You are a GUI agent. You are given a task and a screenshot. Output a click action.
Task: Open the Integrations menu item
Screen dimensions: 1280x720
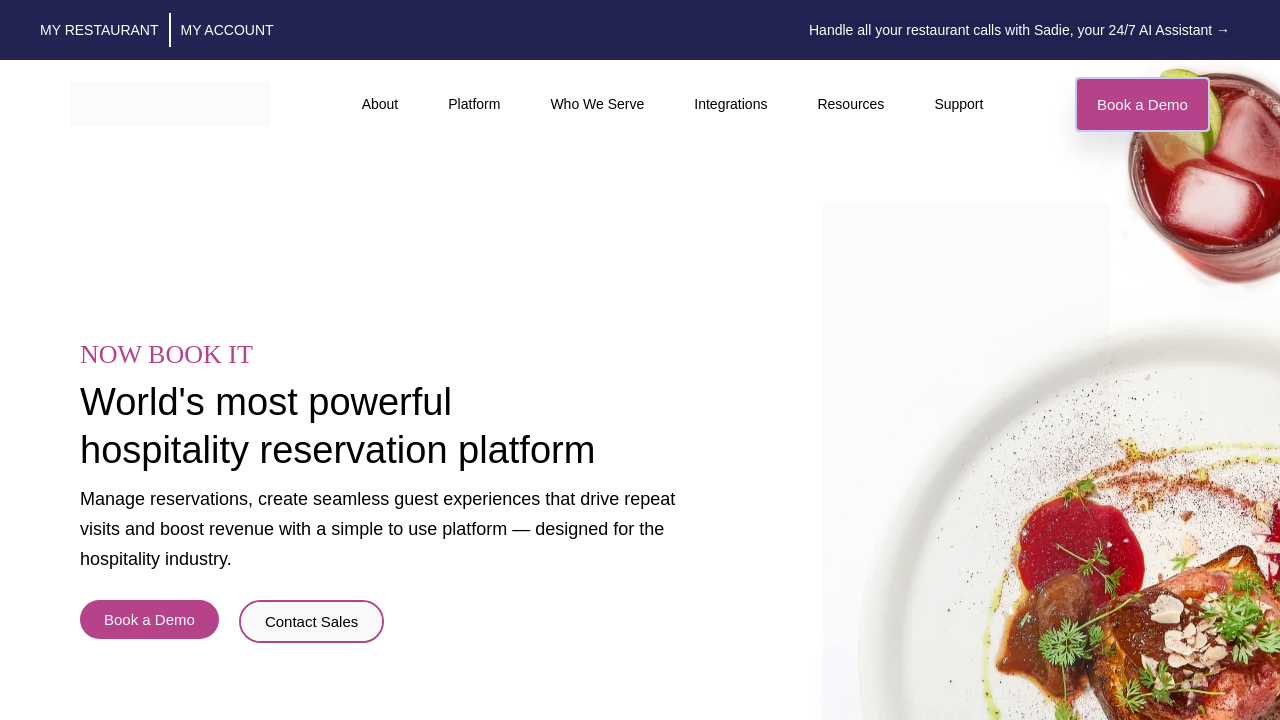730,104
